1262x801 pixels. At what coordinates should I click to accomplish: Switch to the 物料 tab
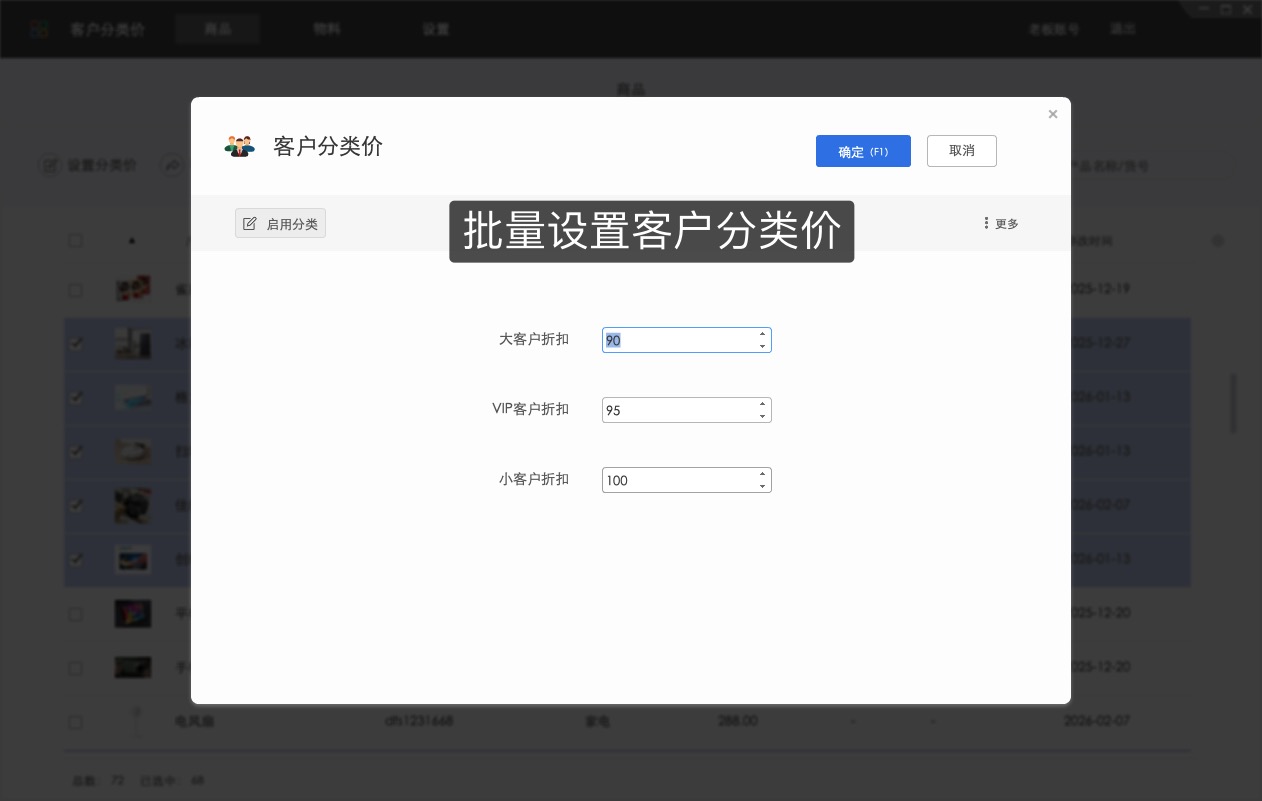coord(326,29)
